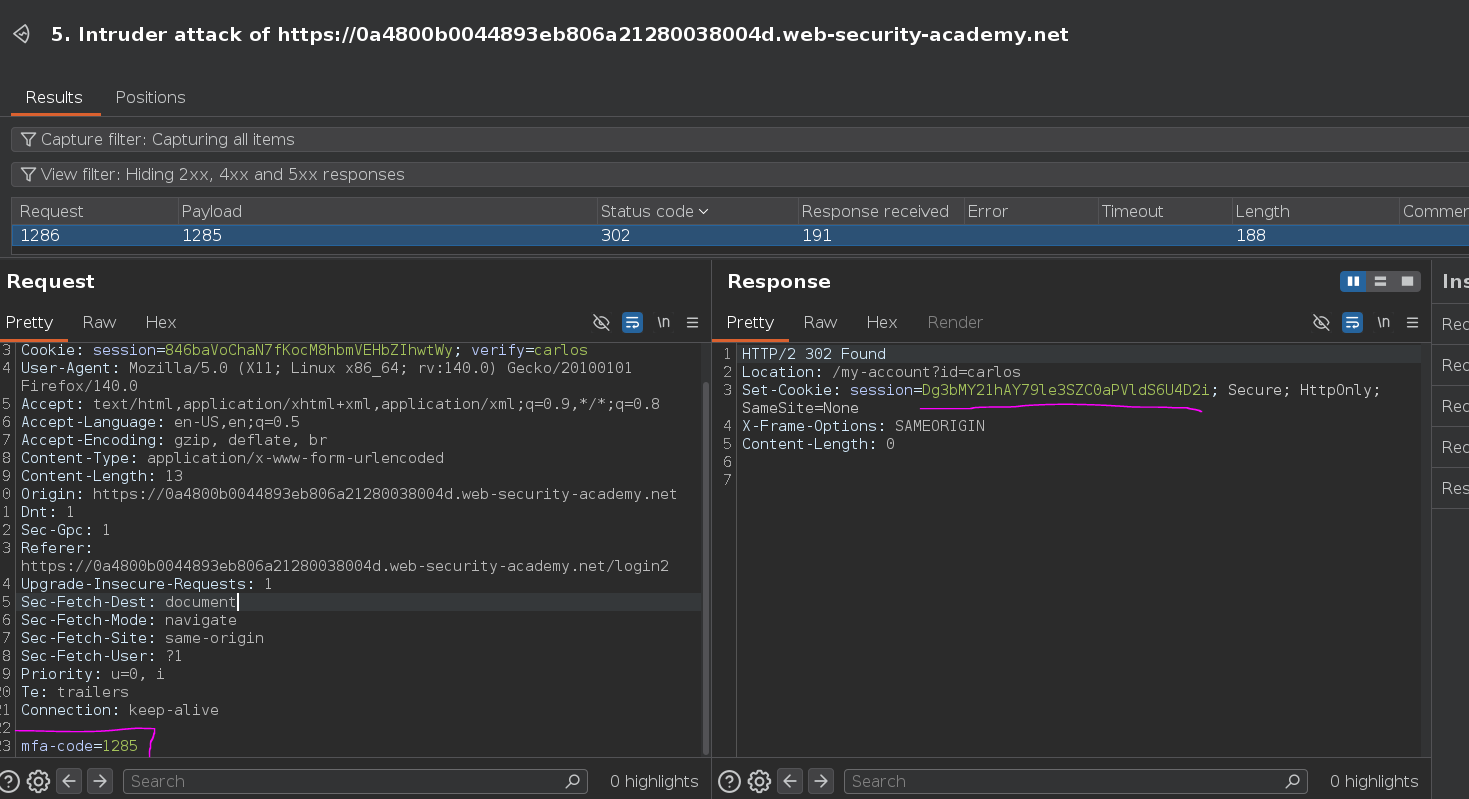Open the Request panel hamburger menu
The width and height of the screenshot is (1469, 799).
click(692, 322)
